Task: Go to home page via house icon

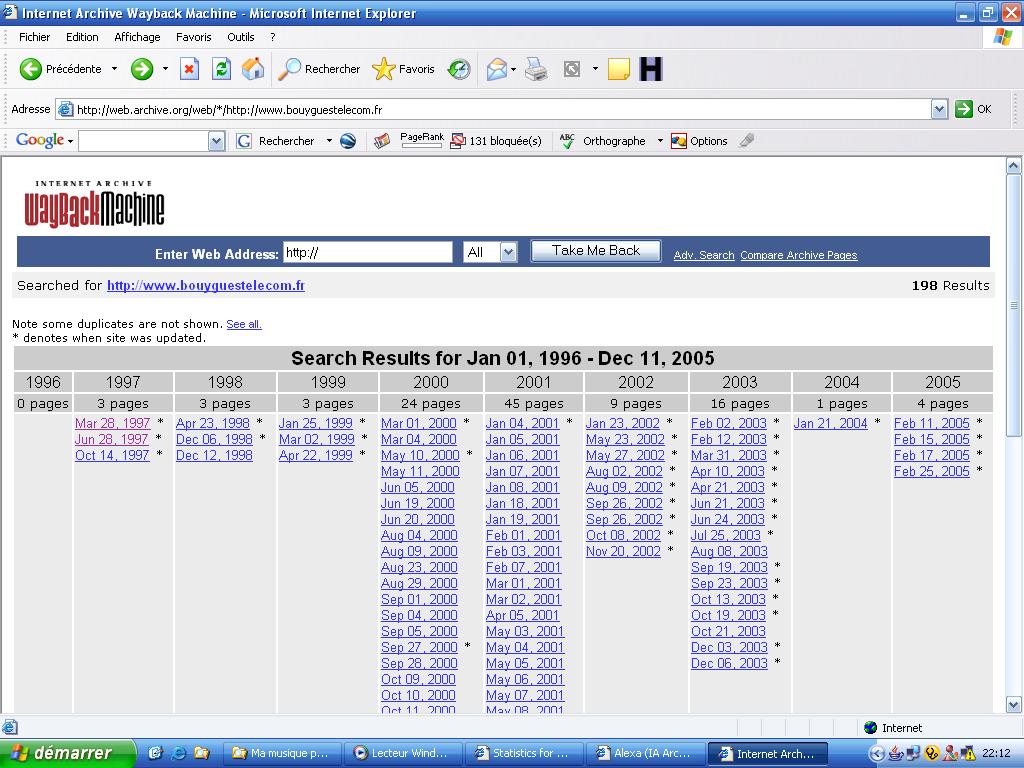Action: pos(253,69)
